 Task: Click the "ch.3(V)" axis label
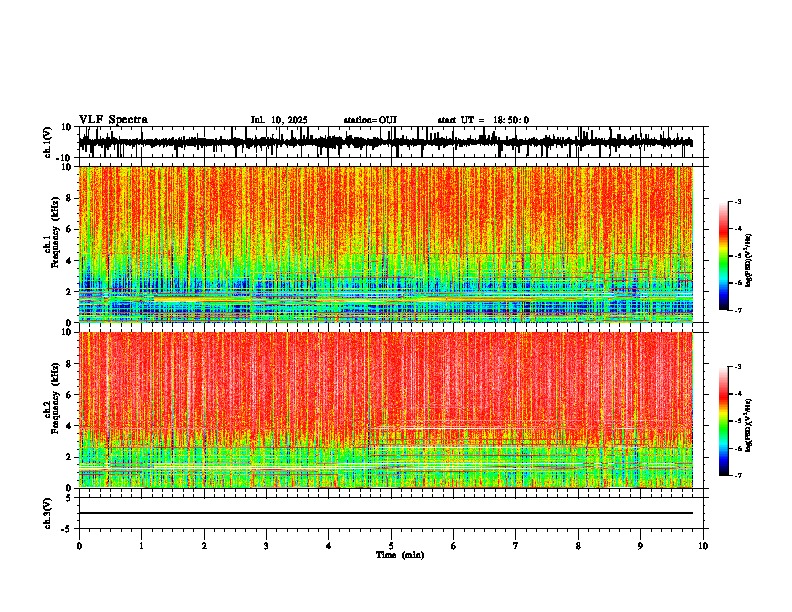48,513
